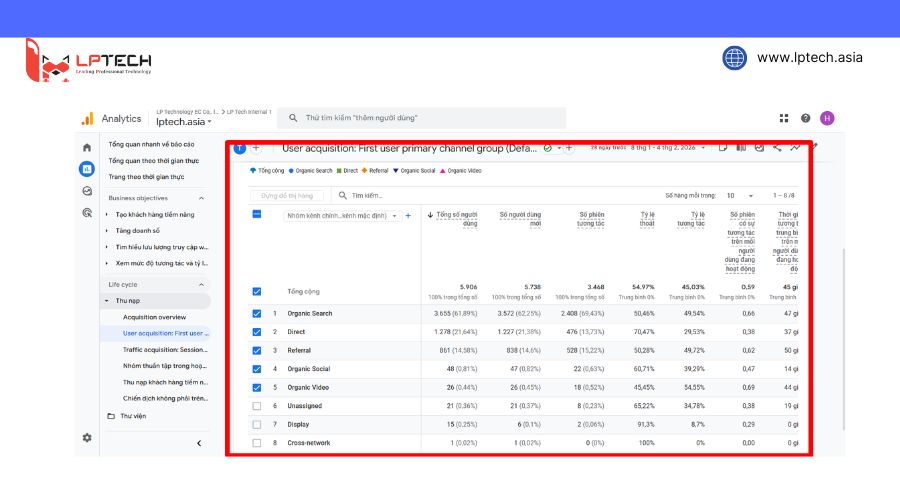Open Acquisition overview report

pos(154,317)
